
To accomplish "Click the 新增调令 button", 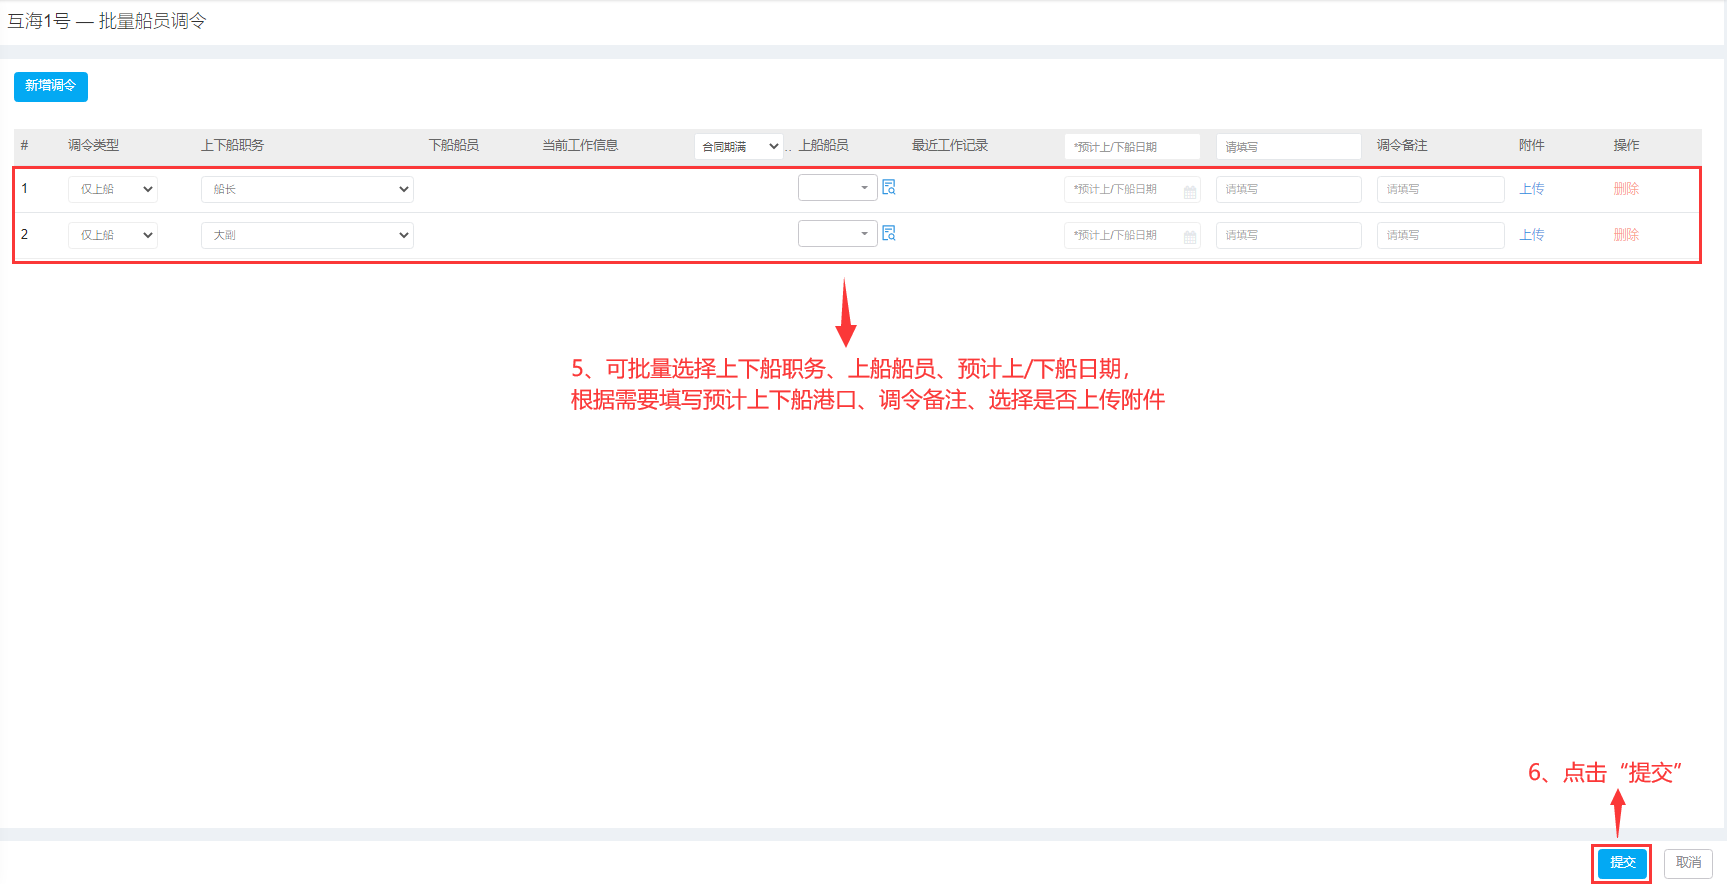I will click(51, 86).
